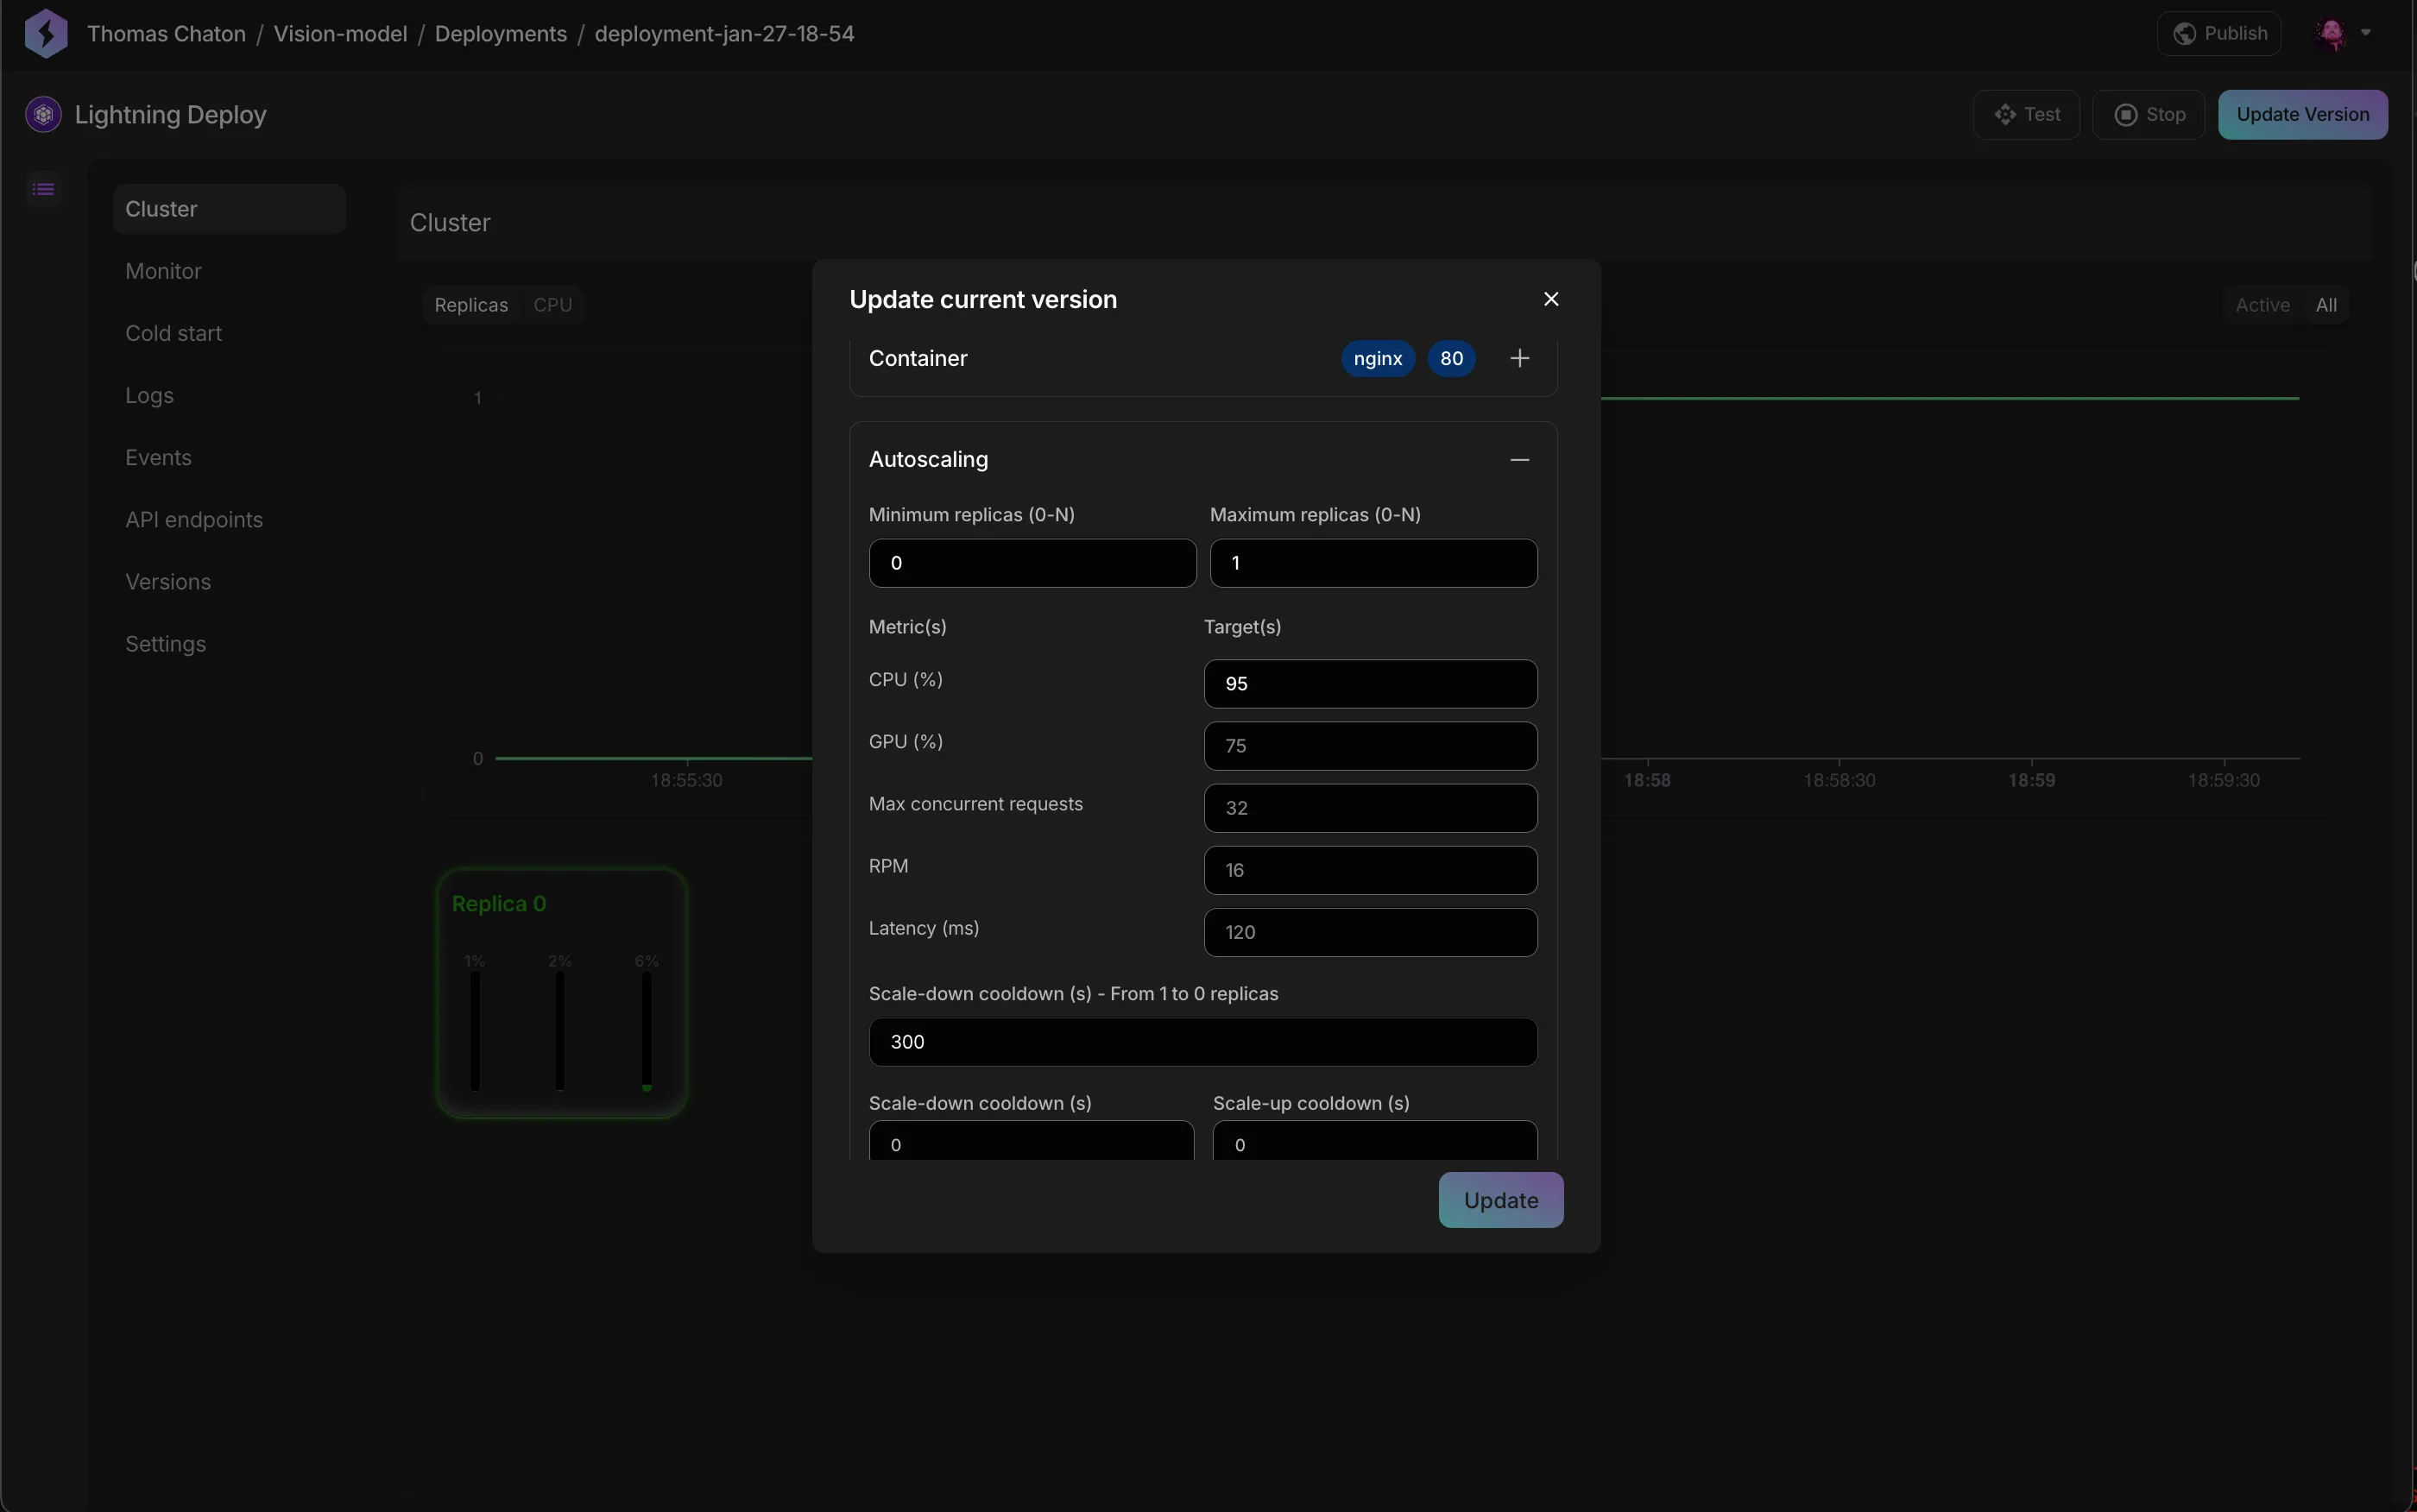
Task: Click the Maximum replicas input field
Action: 1373,563
